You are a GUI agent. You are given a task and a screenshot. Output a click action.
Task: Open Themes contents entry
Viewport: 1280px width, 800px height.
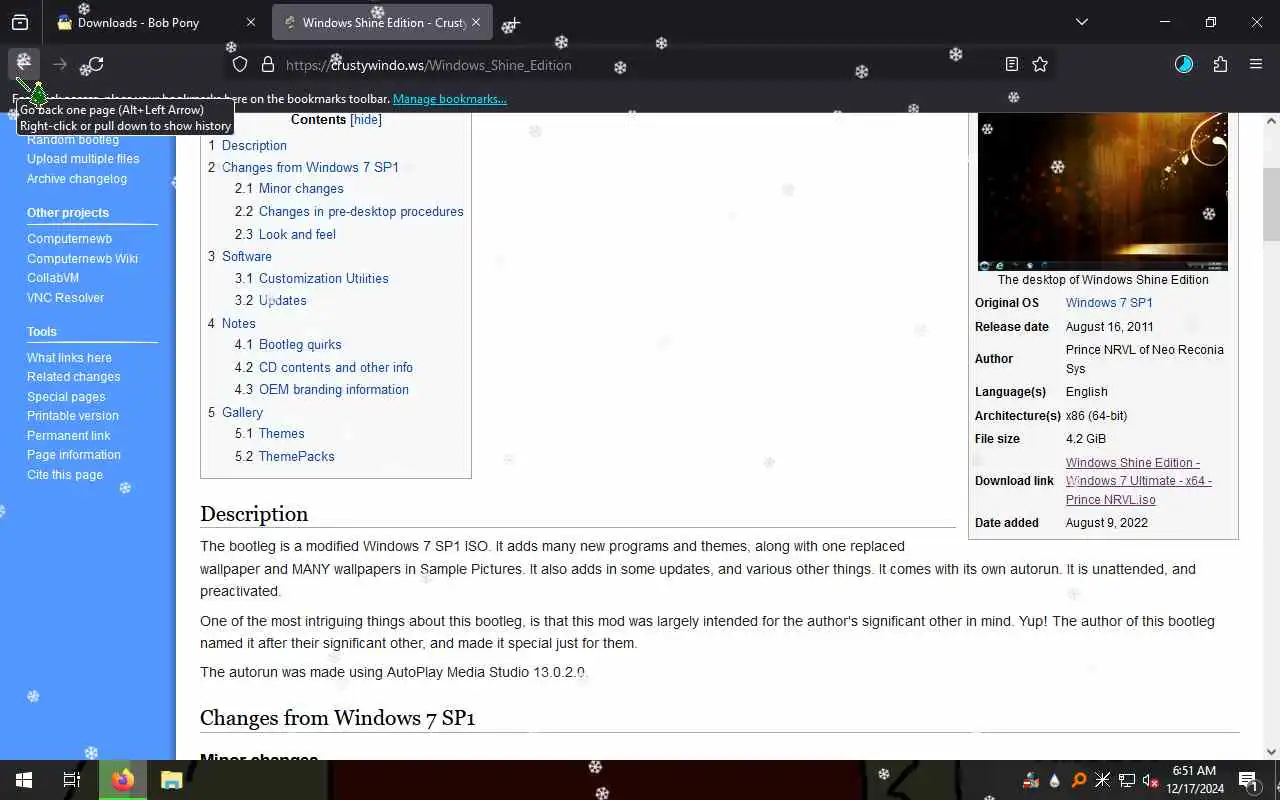coord(281,433)
